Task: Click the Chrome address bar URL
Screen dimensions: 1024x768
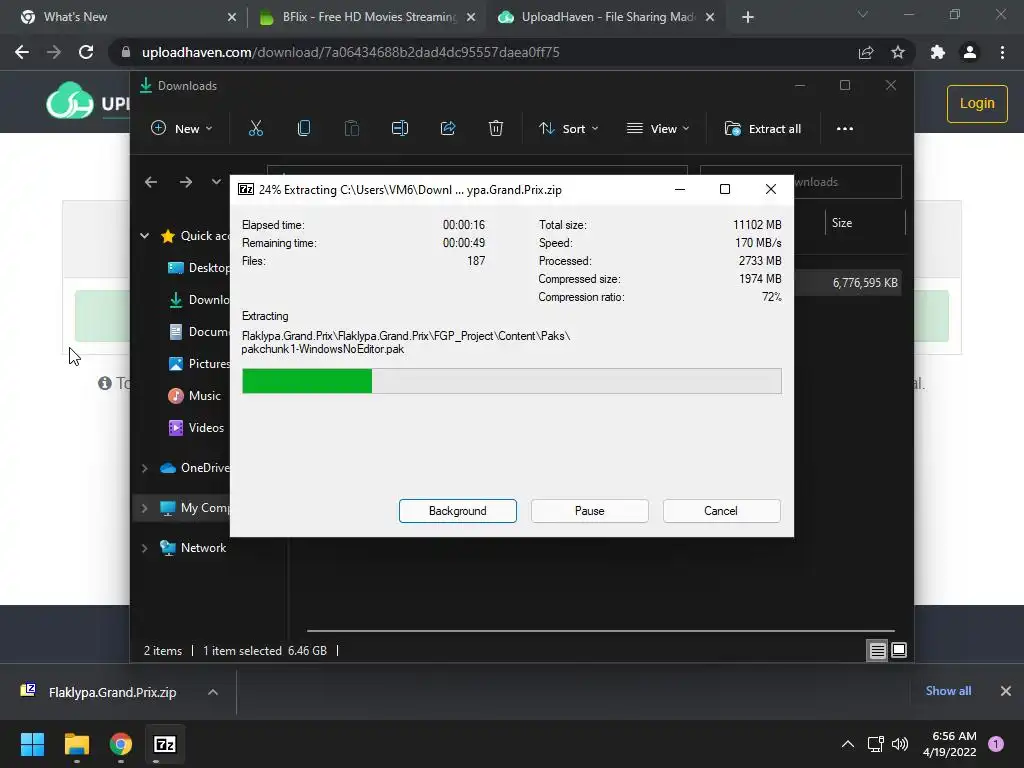Action: click(351, 52)
